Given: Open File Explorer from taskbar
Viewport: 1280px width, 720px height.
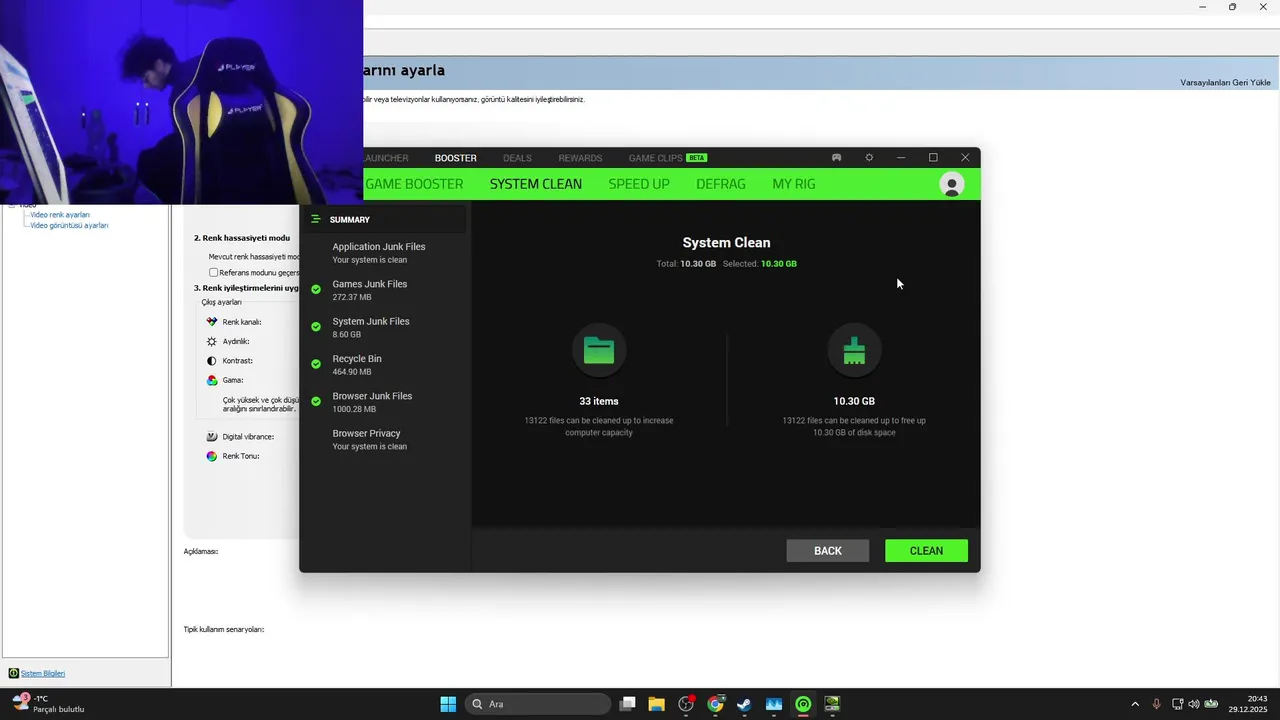Looking at the screenshot, I should pyautogui.click(x=656, y=704).
